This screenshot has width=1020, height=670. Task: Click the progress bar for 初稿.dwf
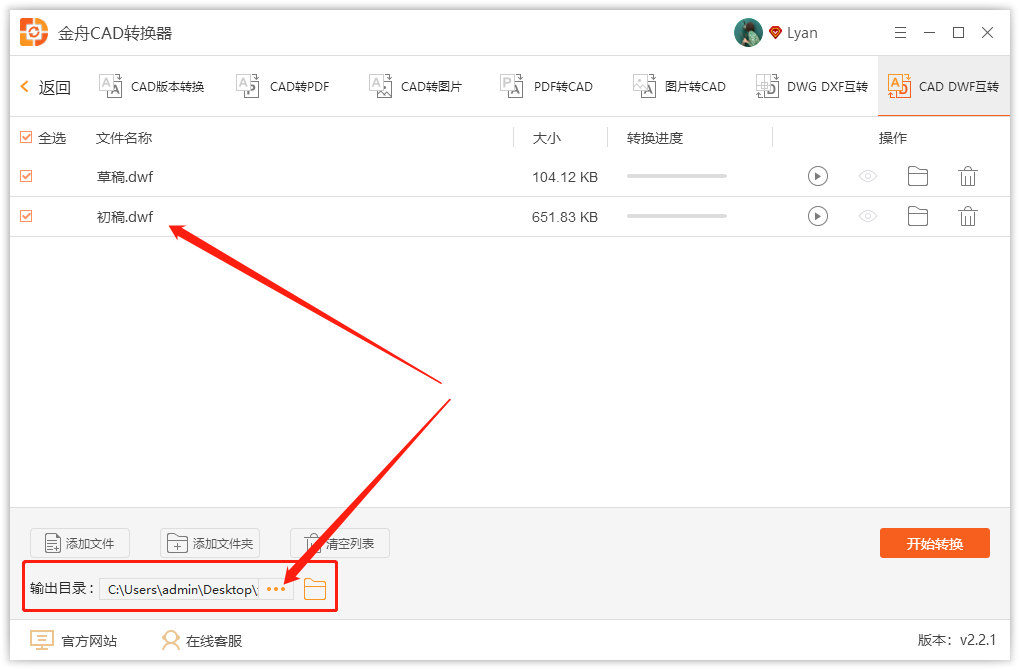[676, 216]
